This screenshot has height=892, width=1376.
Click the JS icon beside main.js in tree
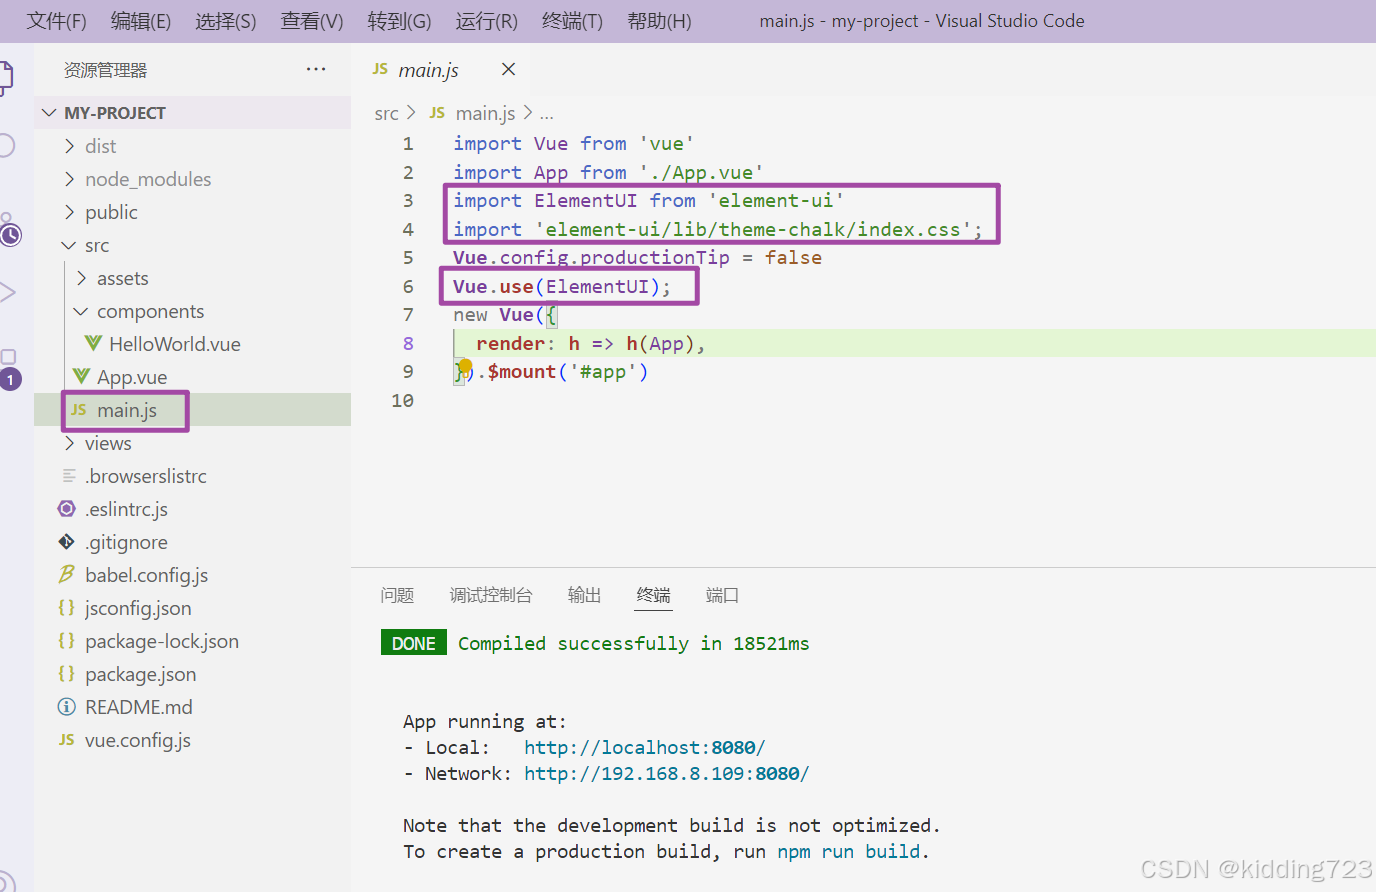(x=79, y=410)
